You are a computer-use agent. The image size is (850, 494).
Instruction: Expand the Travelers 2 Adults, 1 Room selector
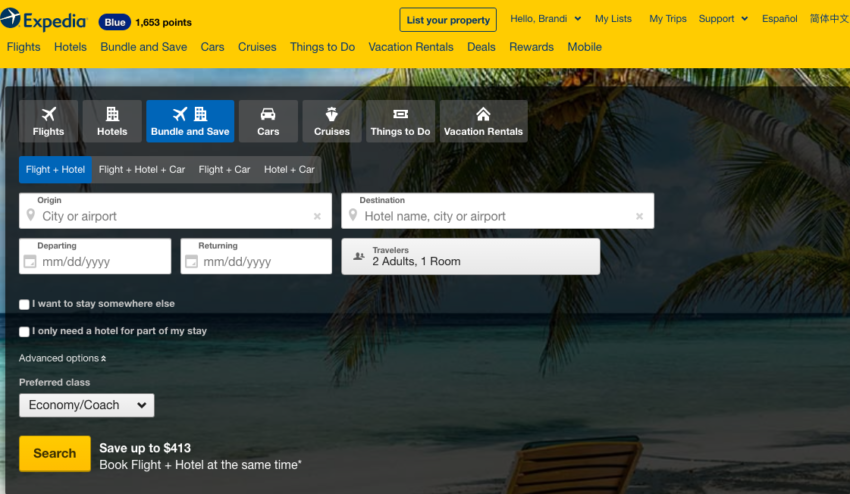tap(470, 256)
